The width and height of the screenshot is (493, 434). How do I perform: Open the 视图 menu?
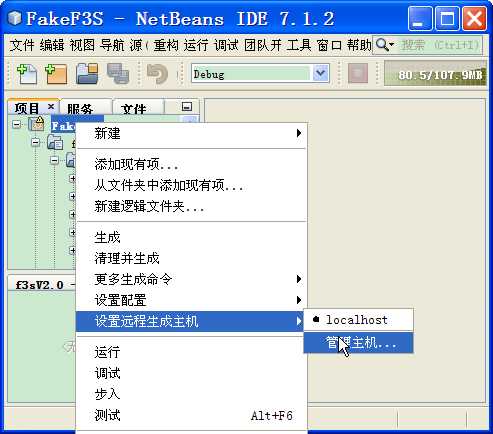(82, 45)
